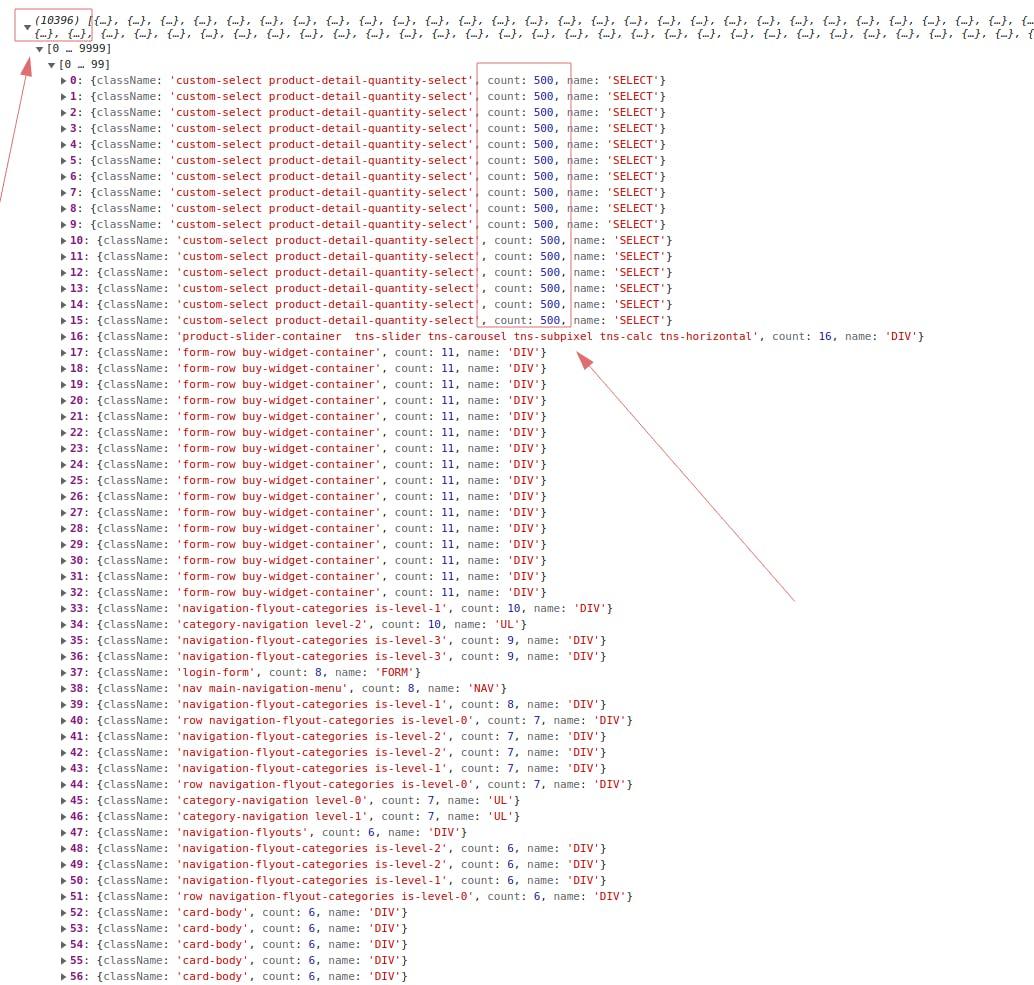Expand object at index 1
Screen dimensions: 1034x985
[63, 96]
